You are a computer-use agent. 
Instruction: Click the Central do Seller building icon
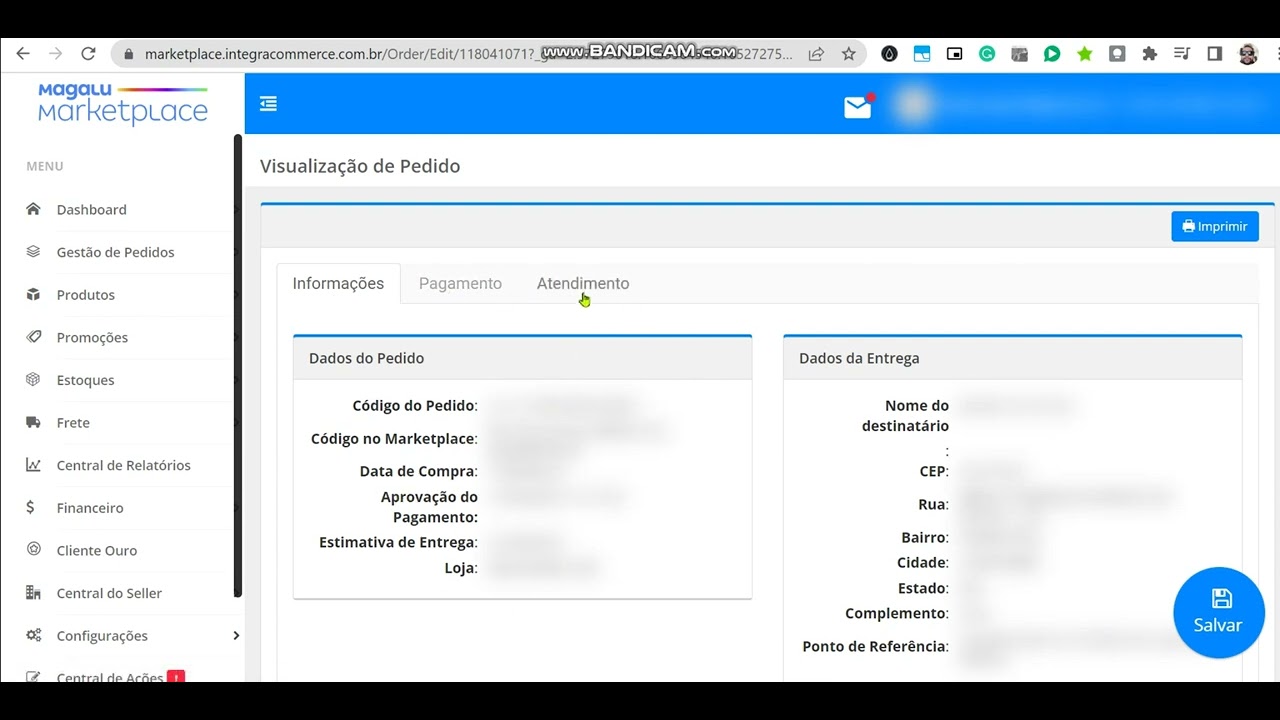pyautogui.click(x=33, y=593)
